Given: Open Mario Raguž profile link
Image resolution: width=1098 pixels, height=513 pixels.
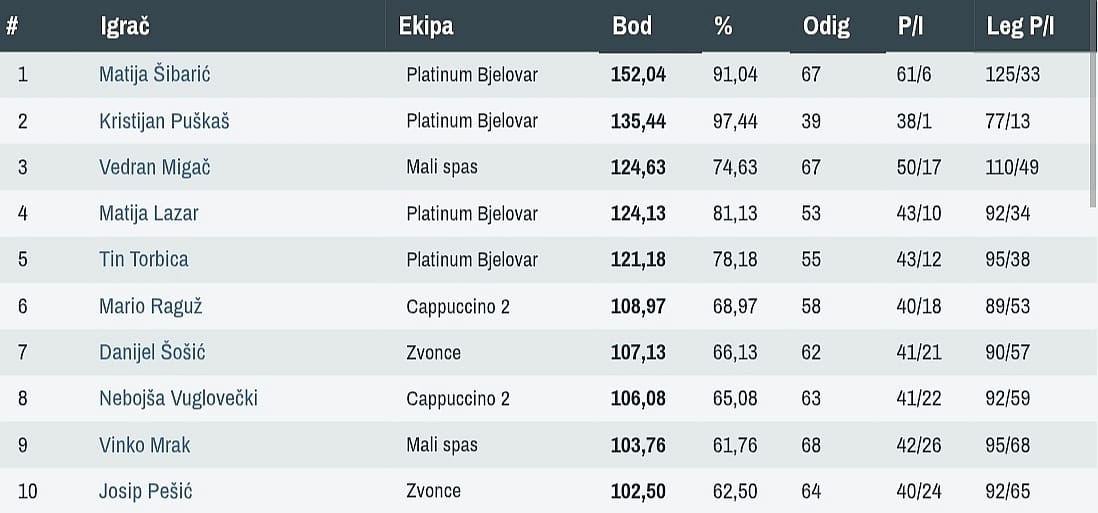Looking at the screenshot, I should pyautogui.click(x=151, y=306).
